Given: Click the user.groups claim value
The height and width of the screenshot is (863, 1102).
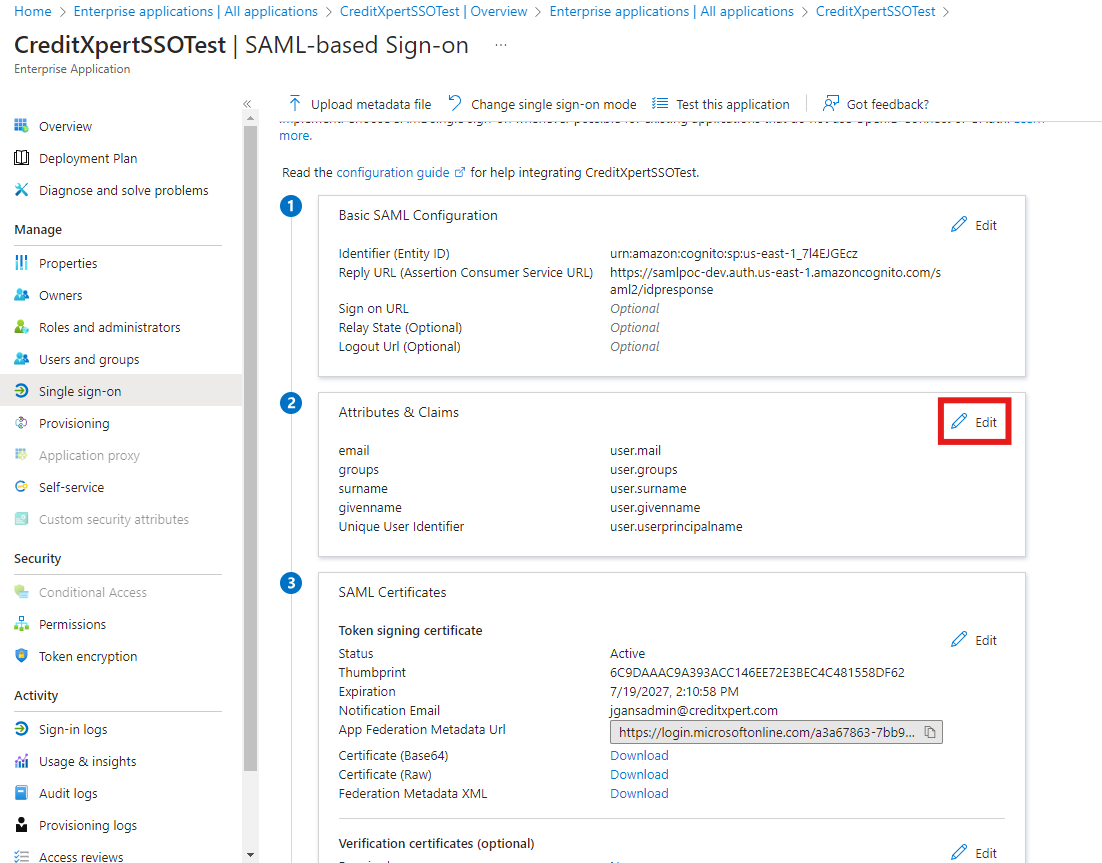Looking at the screenshot, I should 644,469.
